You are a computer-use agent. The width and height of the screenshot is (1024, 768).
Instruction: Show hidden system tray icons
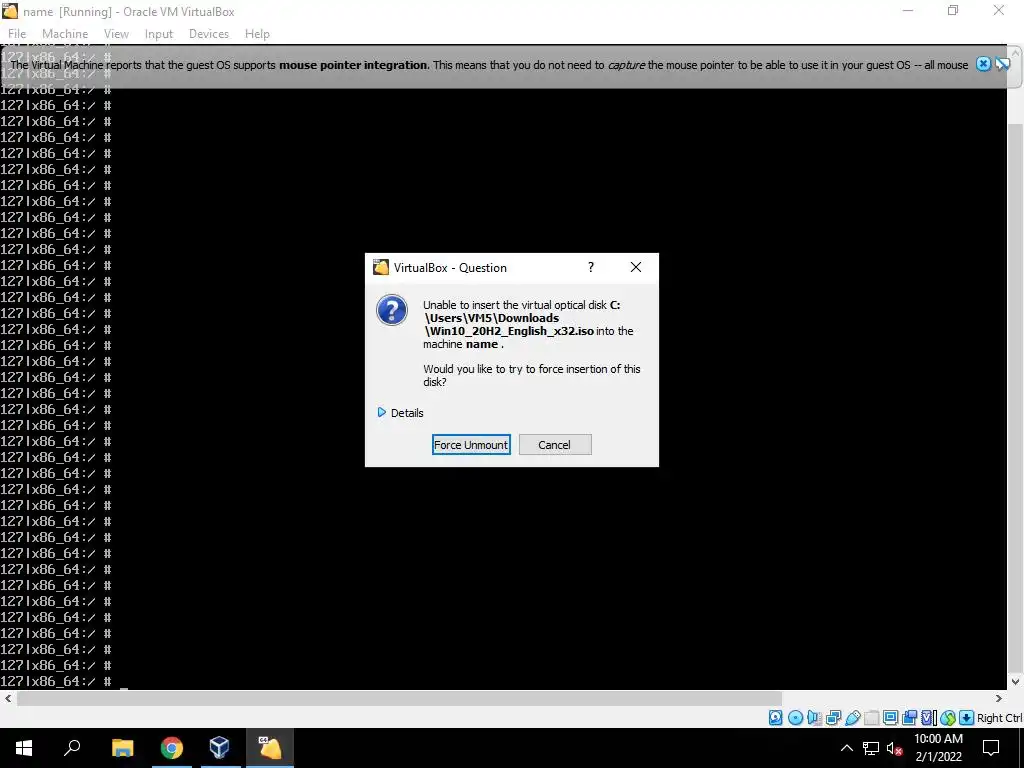(x=846, y=748)
